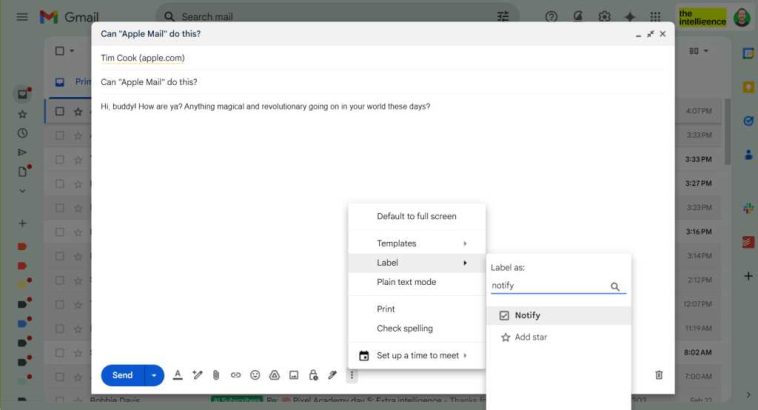
Task: Click into the email body text
Action: [x=265, y=106]
